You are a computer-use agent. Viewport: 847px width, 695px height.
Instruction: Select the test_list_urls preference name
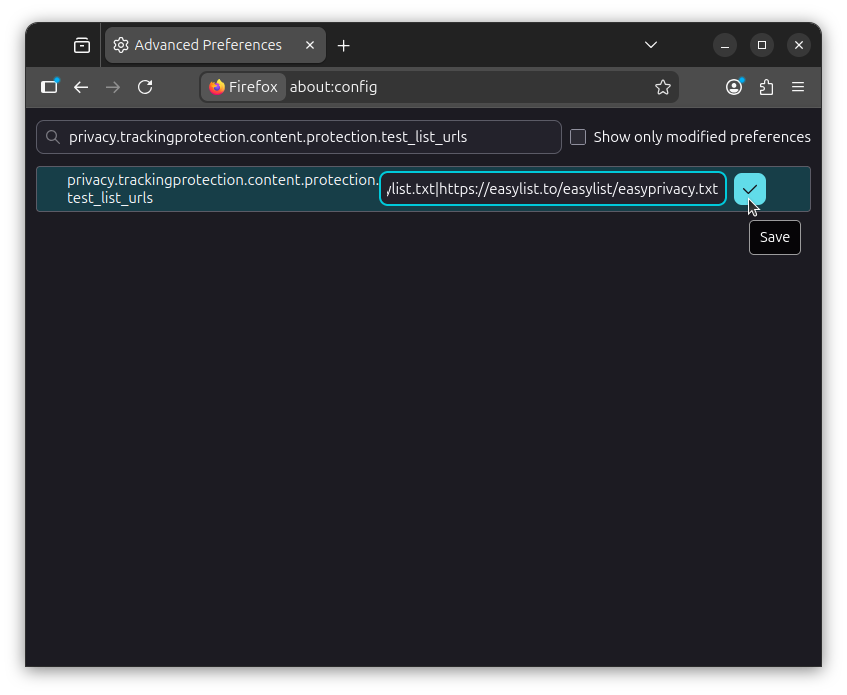click(220, 189)
